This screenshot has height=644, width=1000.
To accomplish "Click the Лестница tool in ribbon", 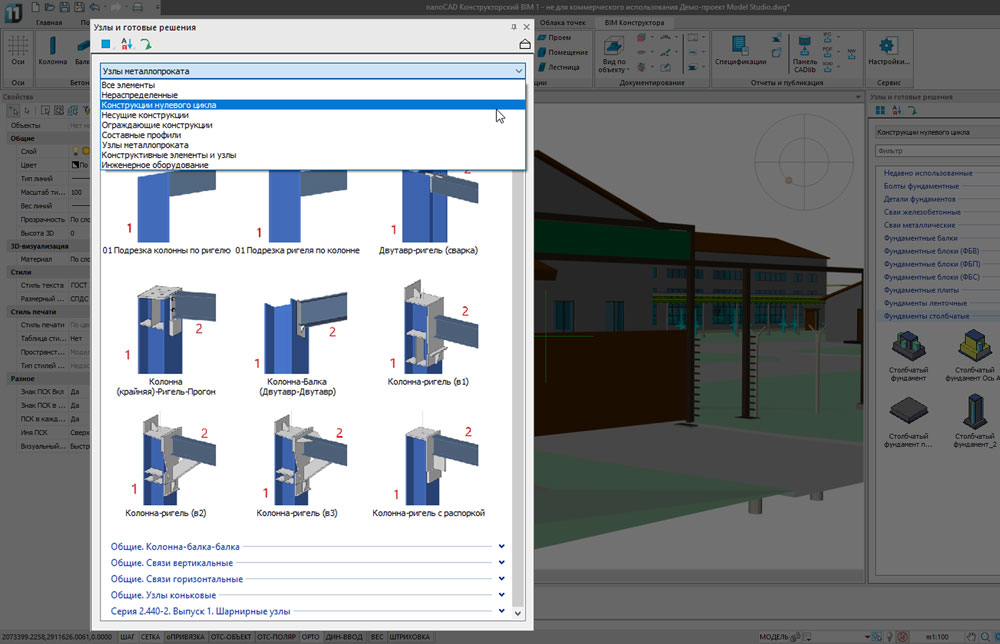I will [x=559, y=67].
